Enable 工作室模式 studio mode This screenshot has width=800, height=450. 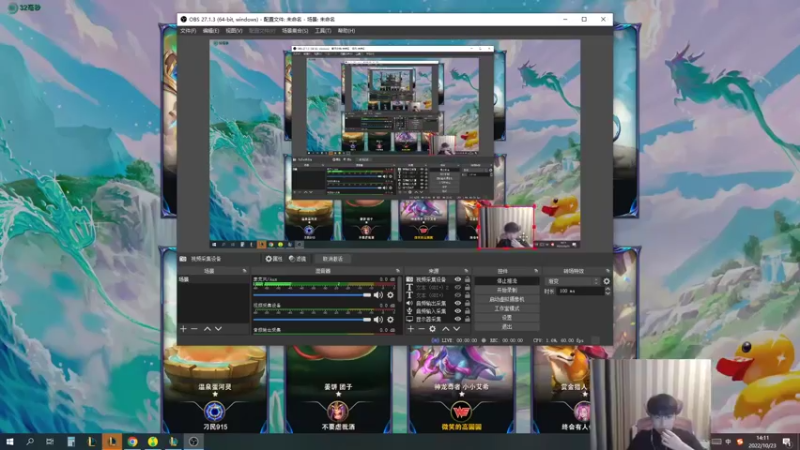click(507, 309)
